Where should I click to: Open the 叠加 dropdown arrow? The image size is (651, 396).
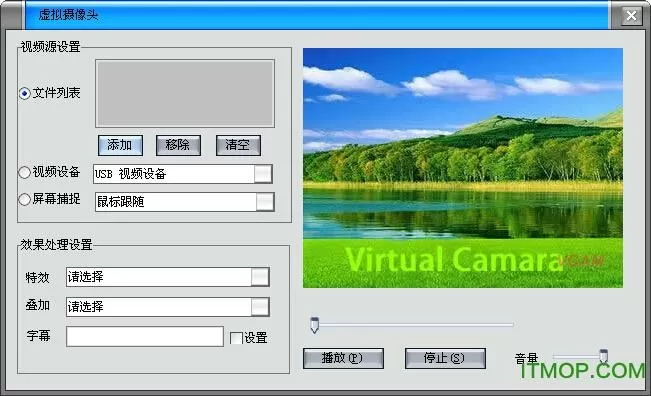tap(260, 307)
